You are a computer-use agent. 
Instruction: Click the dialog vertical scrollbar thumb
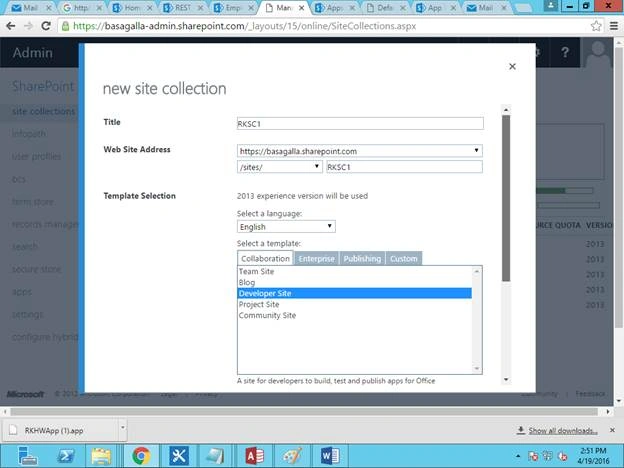click(x=506, y=199)
